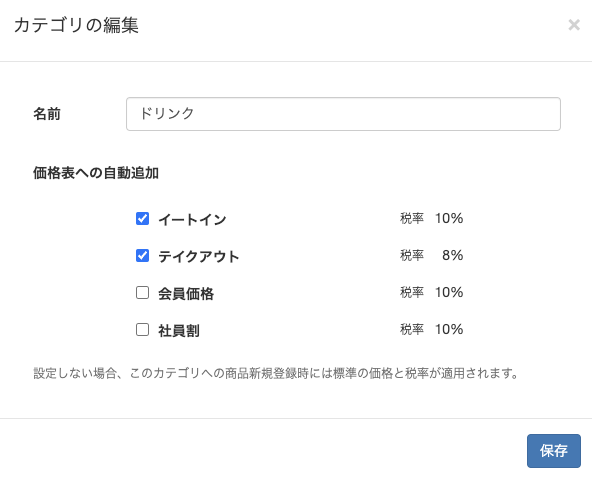Image resolution: width=592 pixels, height=477 pixels.
Task: Click the word ドリンク inside the name field
Action: pyautogui.click(x=166, y=113)
